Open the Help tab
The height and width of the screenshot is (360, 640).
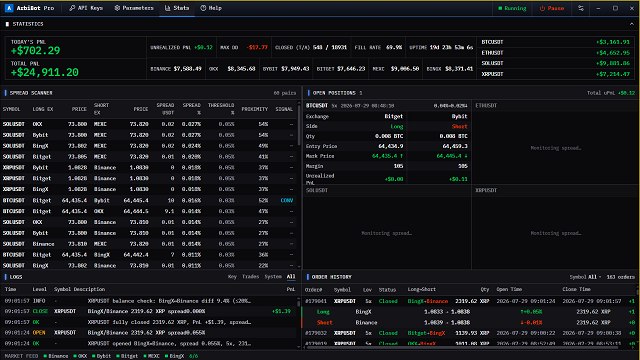click(x=211, y=8)
